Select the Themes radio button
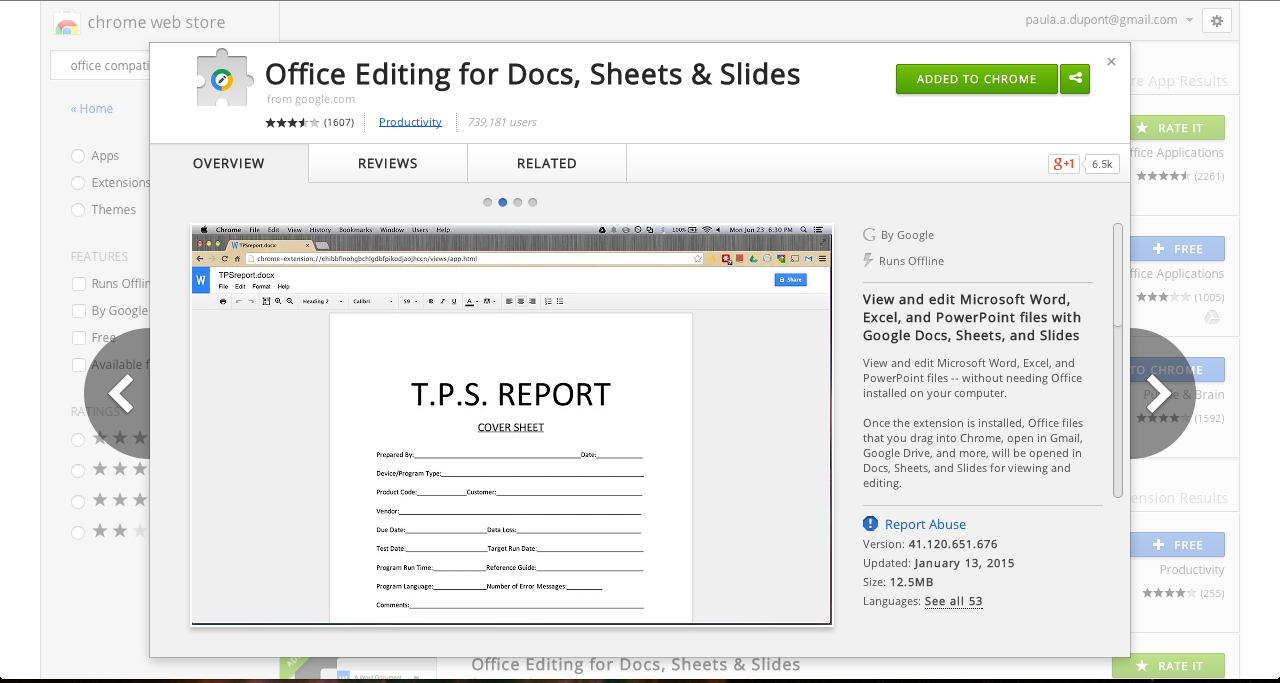 pyautogui.click(x=78, y=210)
